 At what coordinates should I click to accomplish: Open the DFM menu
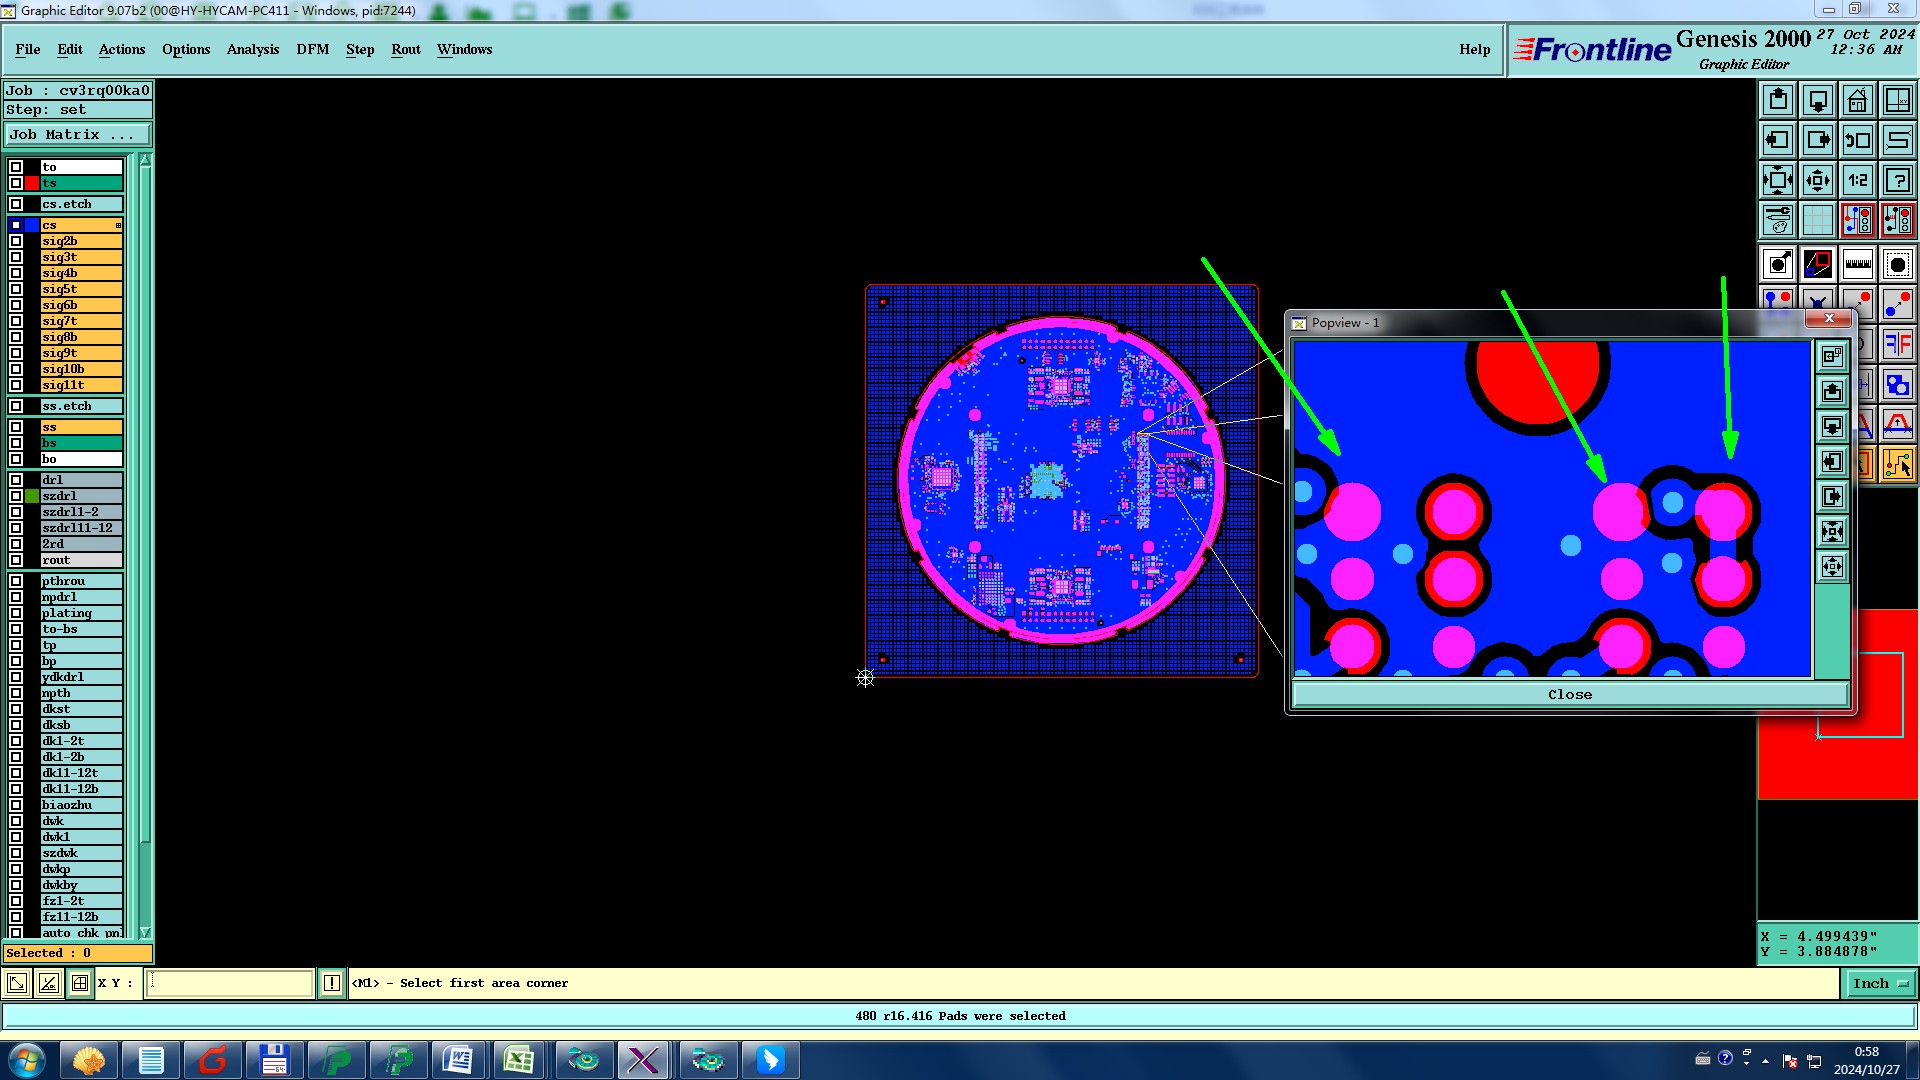[x=312, y=49]
